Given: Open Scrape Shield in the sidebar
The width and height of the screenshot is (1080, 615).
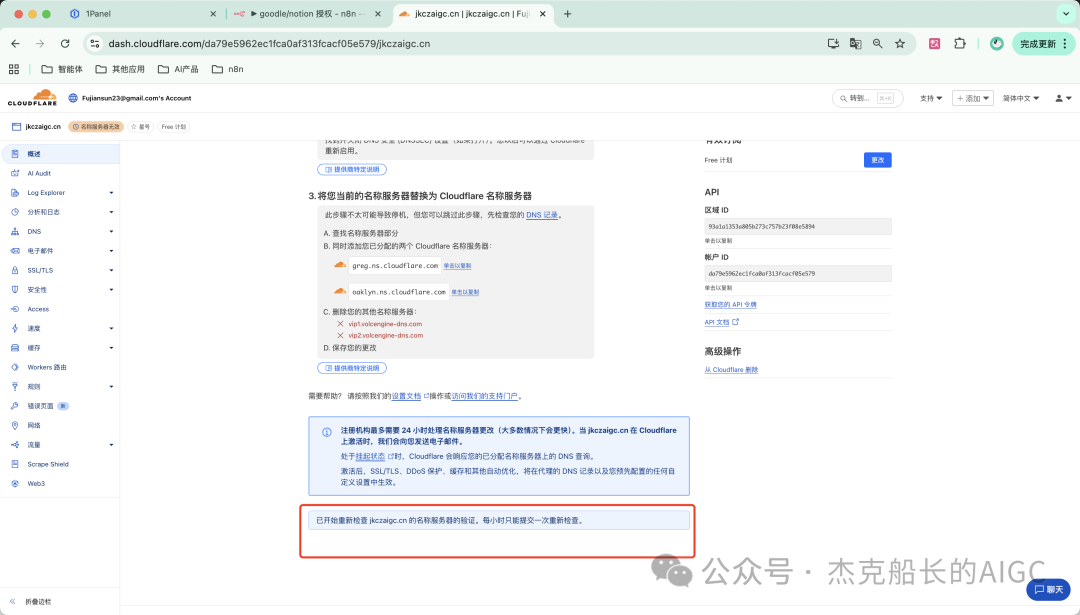Looking at the screenshot, I should 48,464.
